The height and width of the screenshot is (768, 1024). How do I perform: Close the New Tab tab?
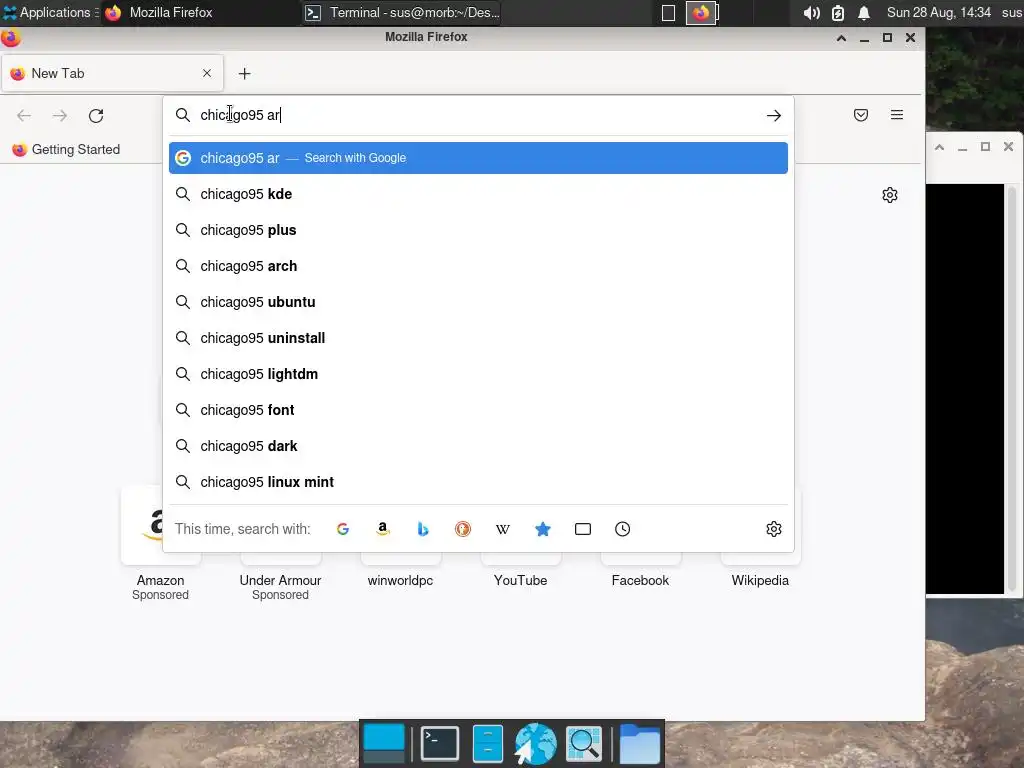point(207,73)
